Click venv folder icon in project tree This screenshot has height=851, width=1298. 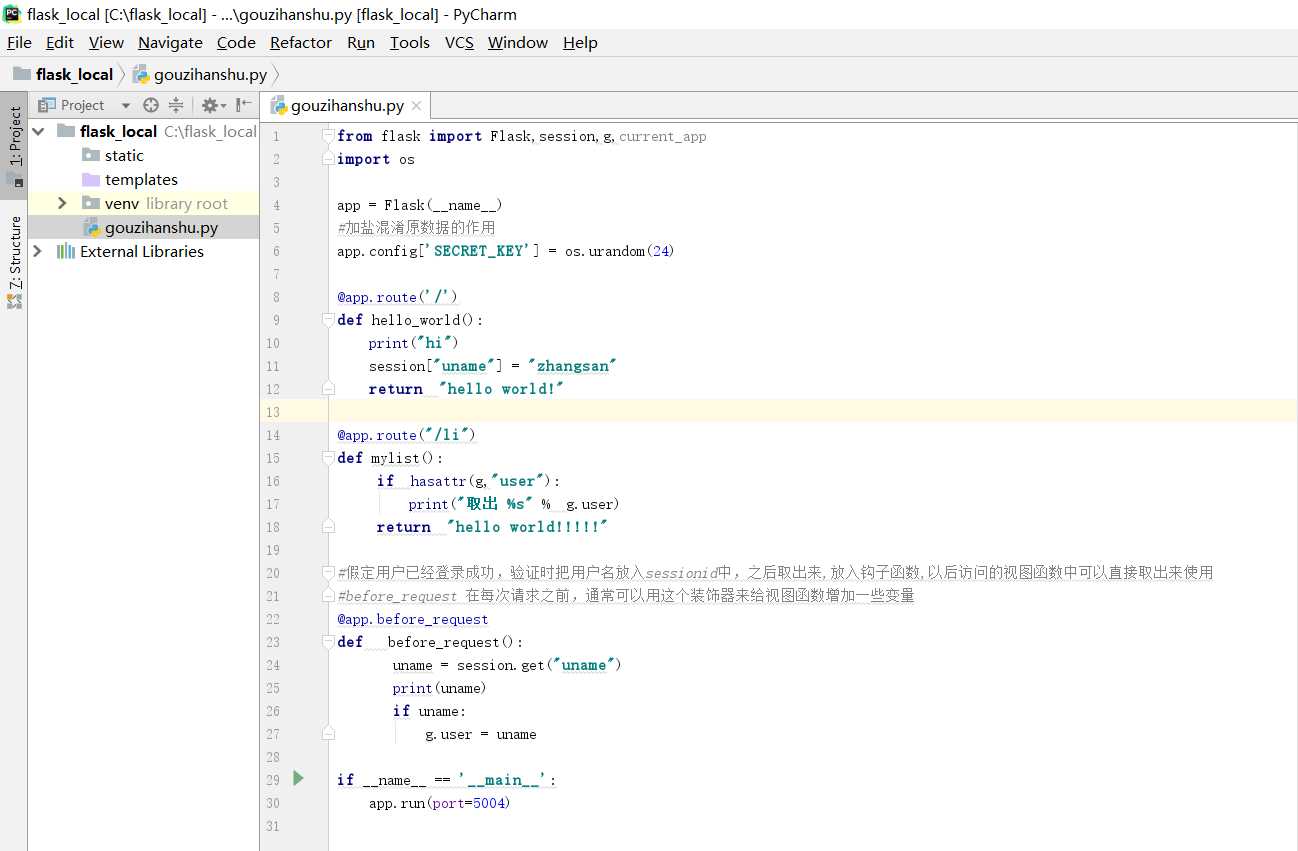[x=91, y=203]
